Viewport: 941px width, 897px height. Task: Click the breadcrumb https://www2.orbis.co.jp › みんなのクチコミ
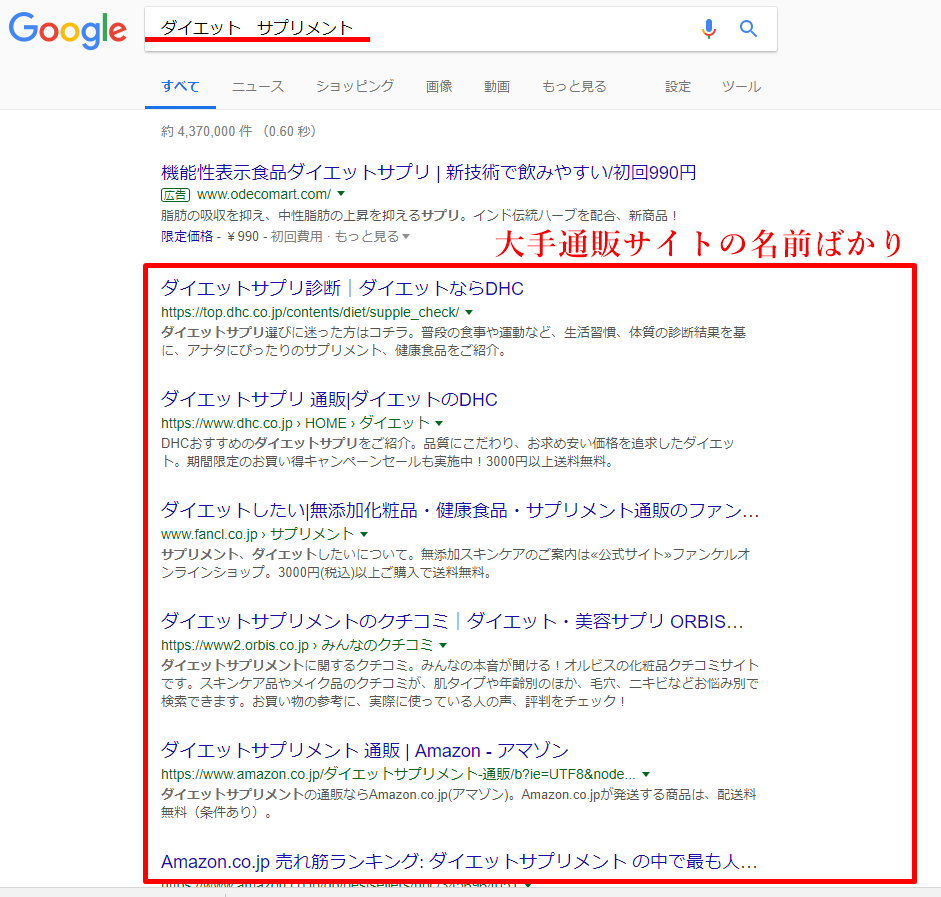(x=297, y=645)
